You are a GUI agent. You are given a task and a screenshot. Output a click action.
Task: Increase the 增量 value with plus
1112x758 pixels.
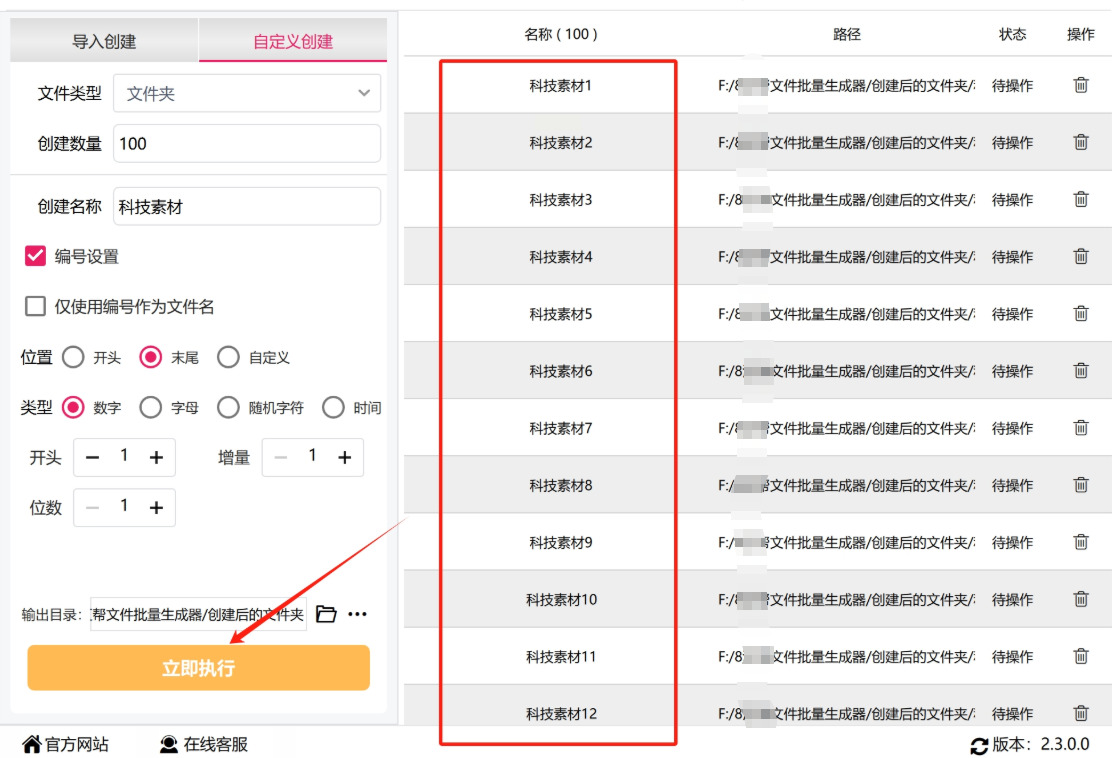(344, 458)
